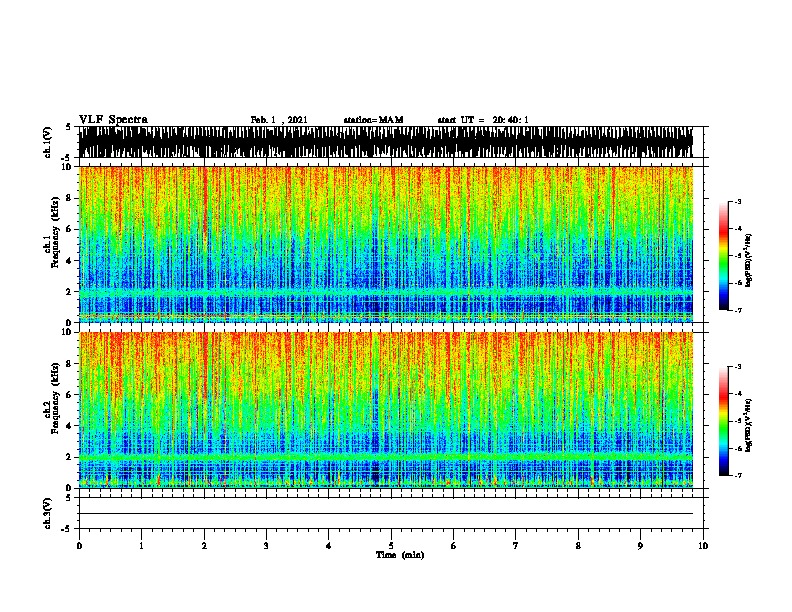Click the "10" kHz tick on ch.1 axis

pos(67,167)
